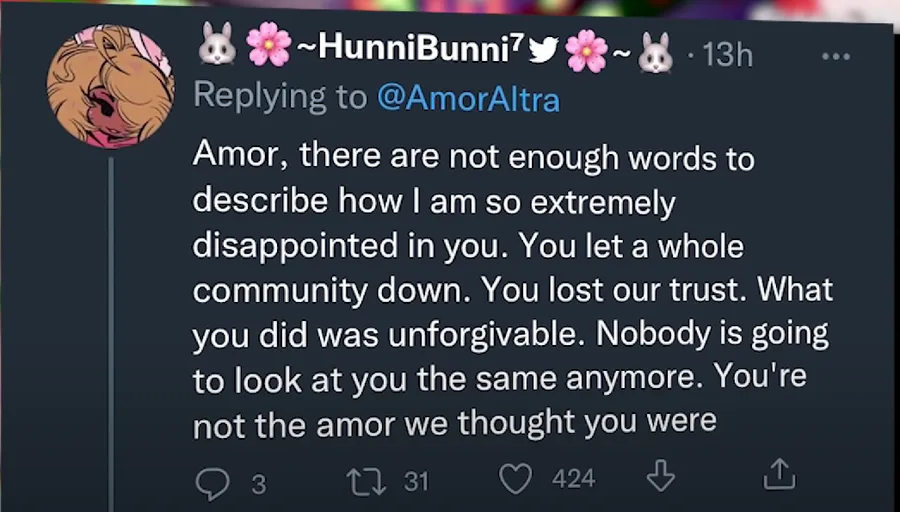Screen dimensions: 900x512
Task: Click the tweet body text to open it
Action: tap(500, 289)
